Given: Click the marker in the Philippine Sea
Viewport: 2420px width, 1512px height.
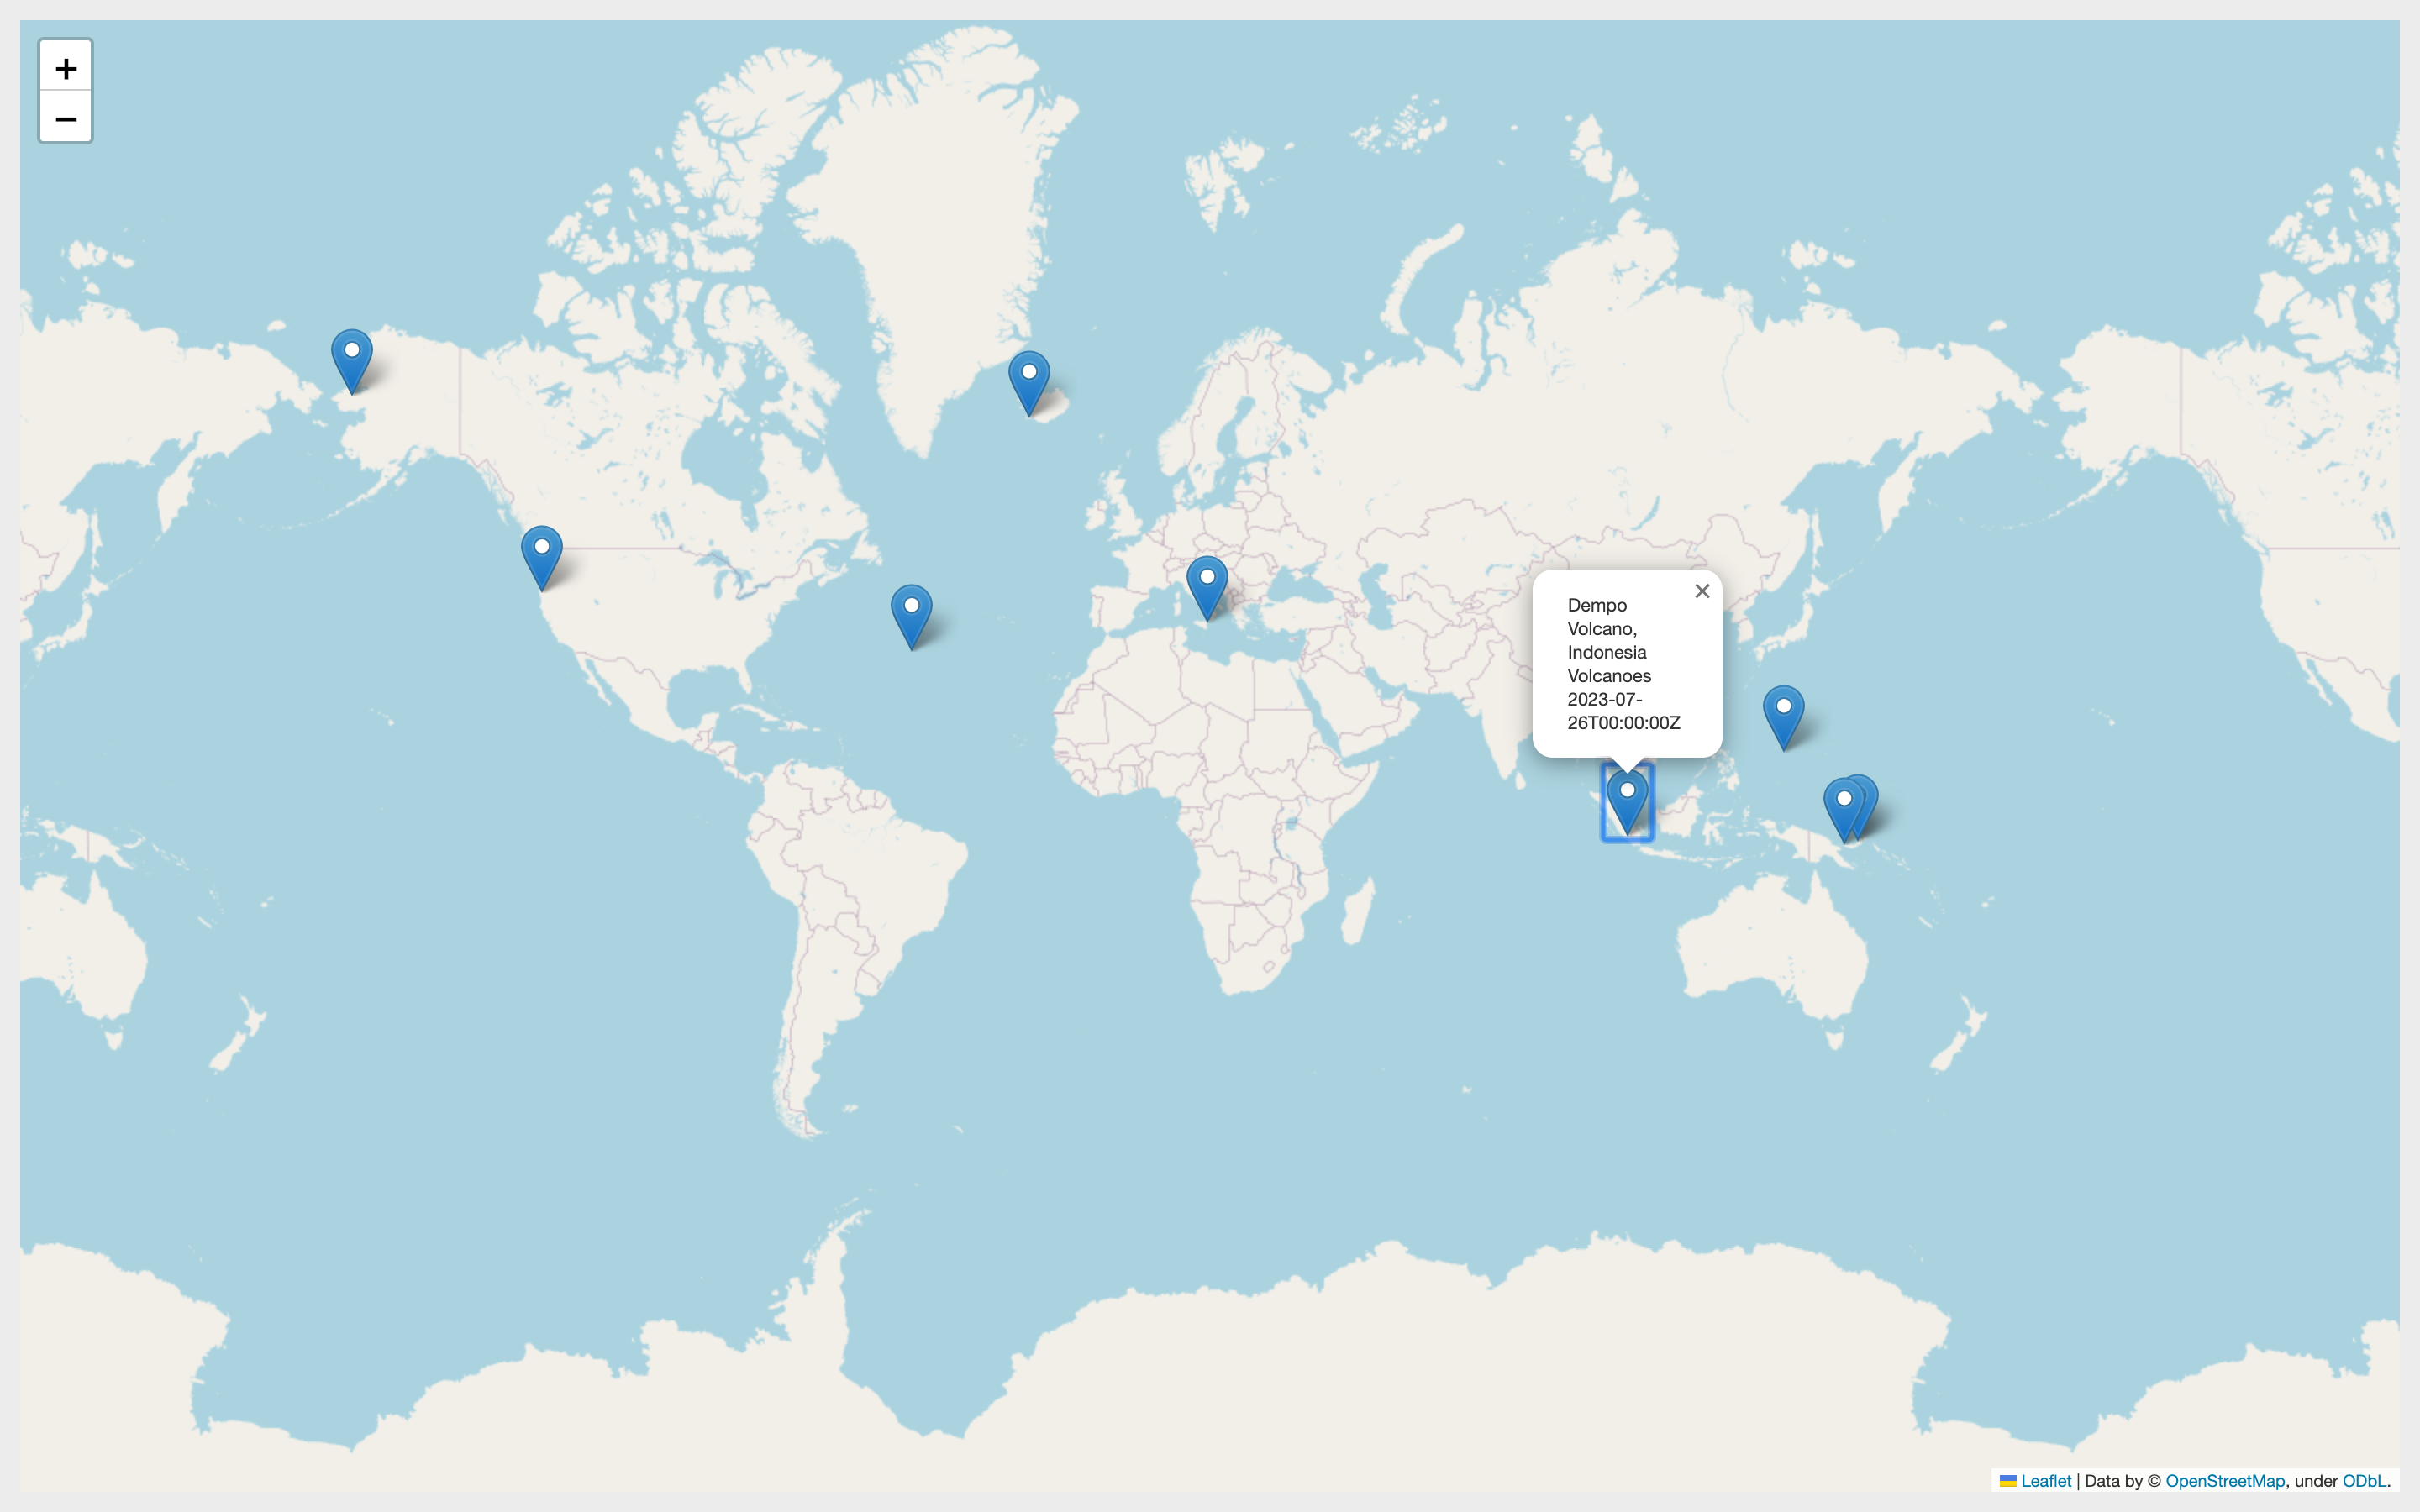Looking at the screenshot, I should point(1783,714).
